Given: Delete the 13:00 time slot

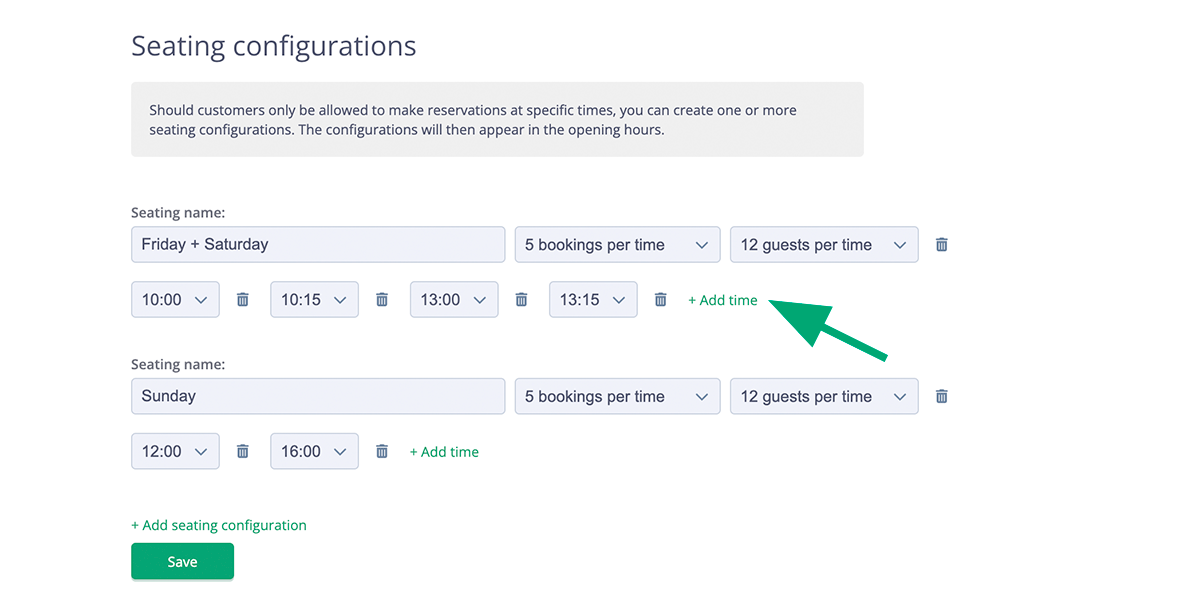Looking at the screenshot, I should 521,299.
